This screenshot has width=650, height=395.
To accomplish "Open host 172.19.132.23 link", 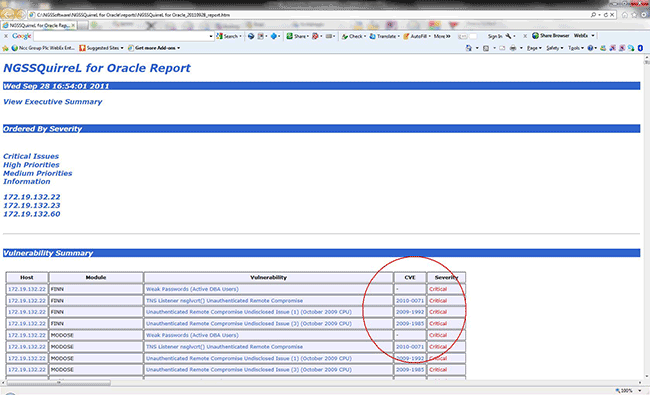I will (x=32, y=206).
